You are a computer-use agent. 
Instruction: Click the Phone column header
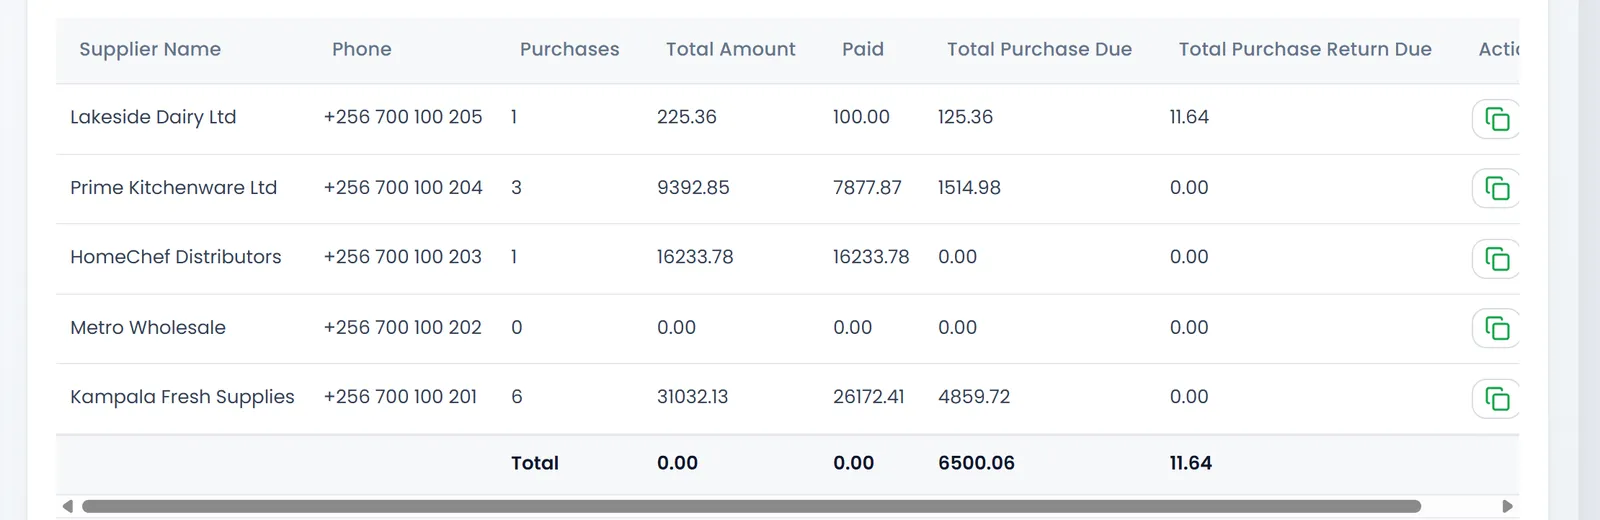coord(362,49)
